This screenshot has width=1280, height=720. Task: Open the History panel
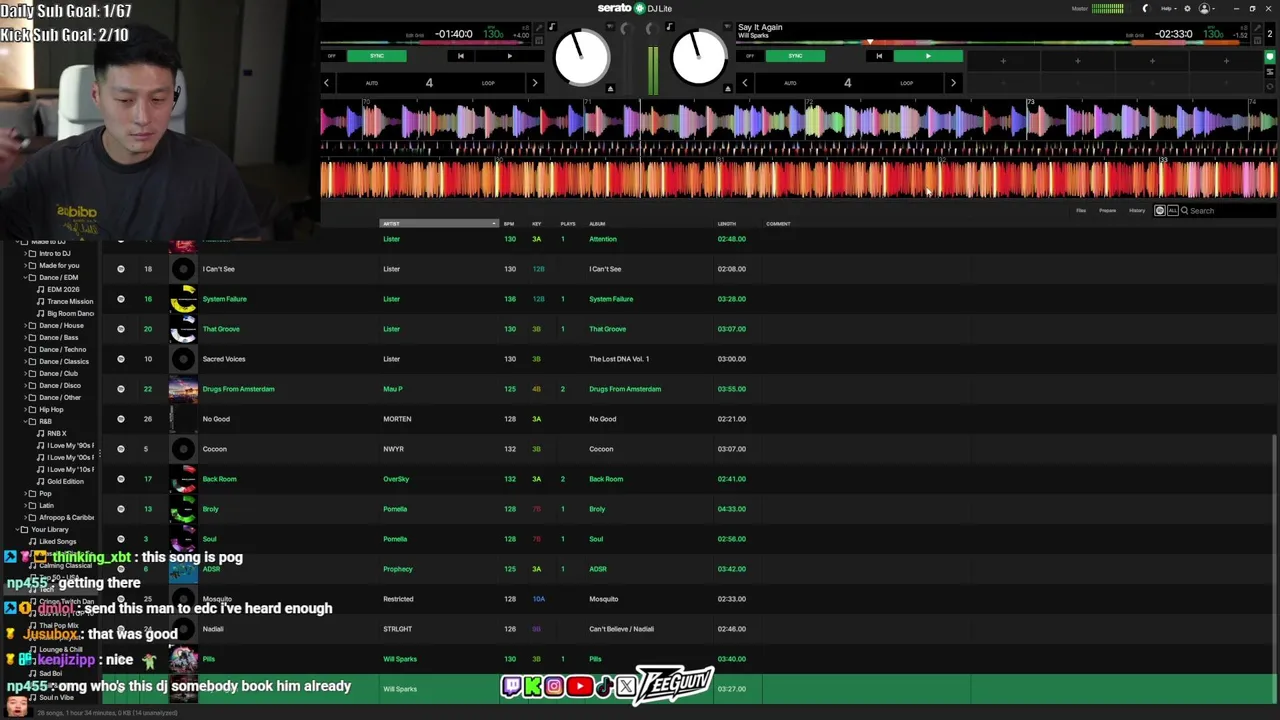click(x=1137, y=211)
